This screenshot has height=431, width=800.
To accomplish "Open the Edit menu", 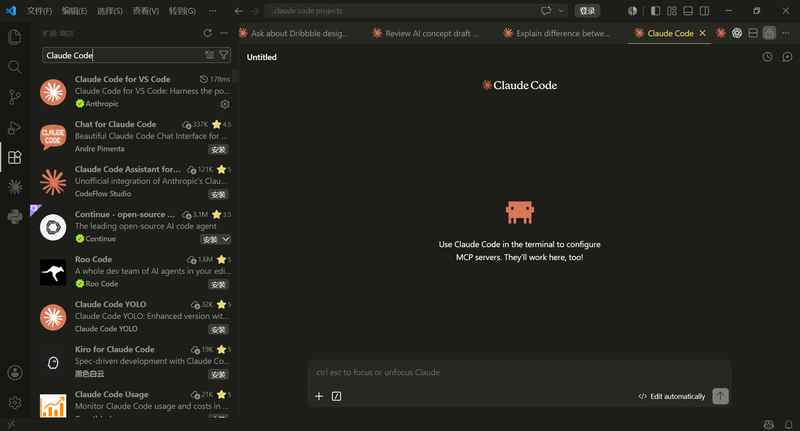I will pyautogui.click(x=74, y=11).
